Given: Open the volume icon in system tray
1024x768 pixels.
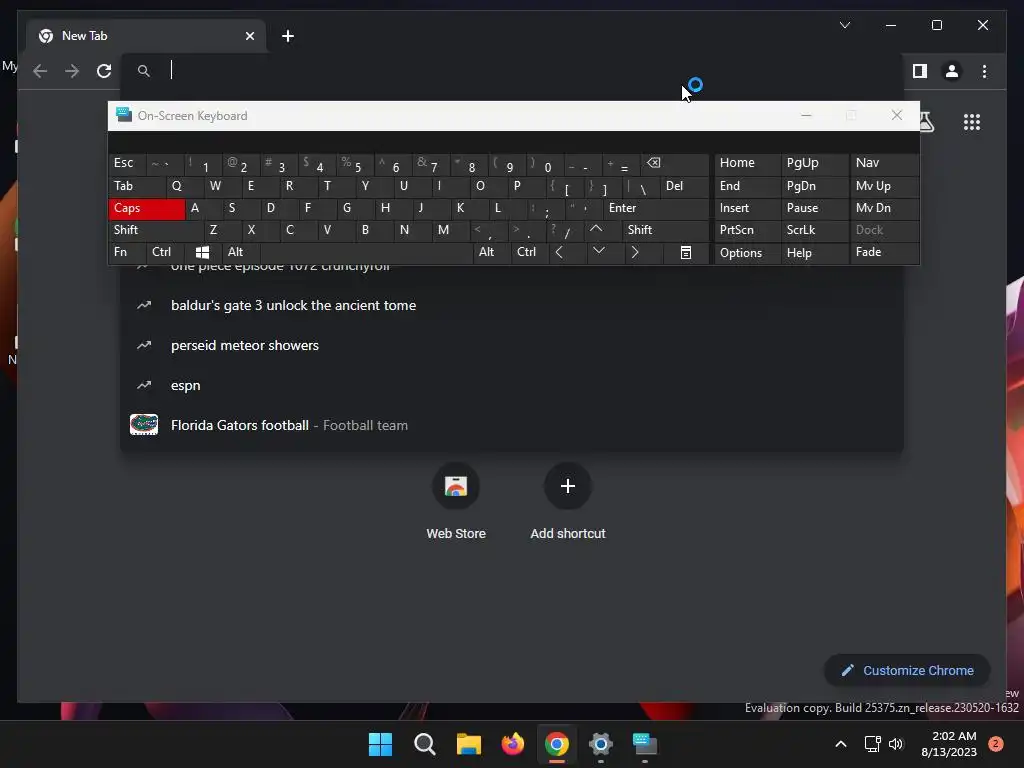Looking at the screenshot, I should pyautogui.click(x=896, y=744).
